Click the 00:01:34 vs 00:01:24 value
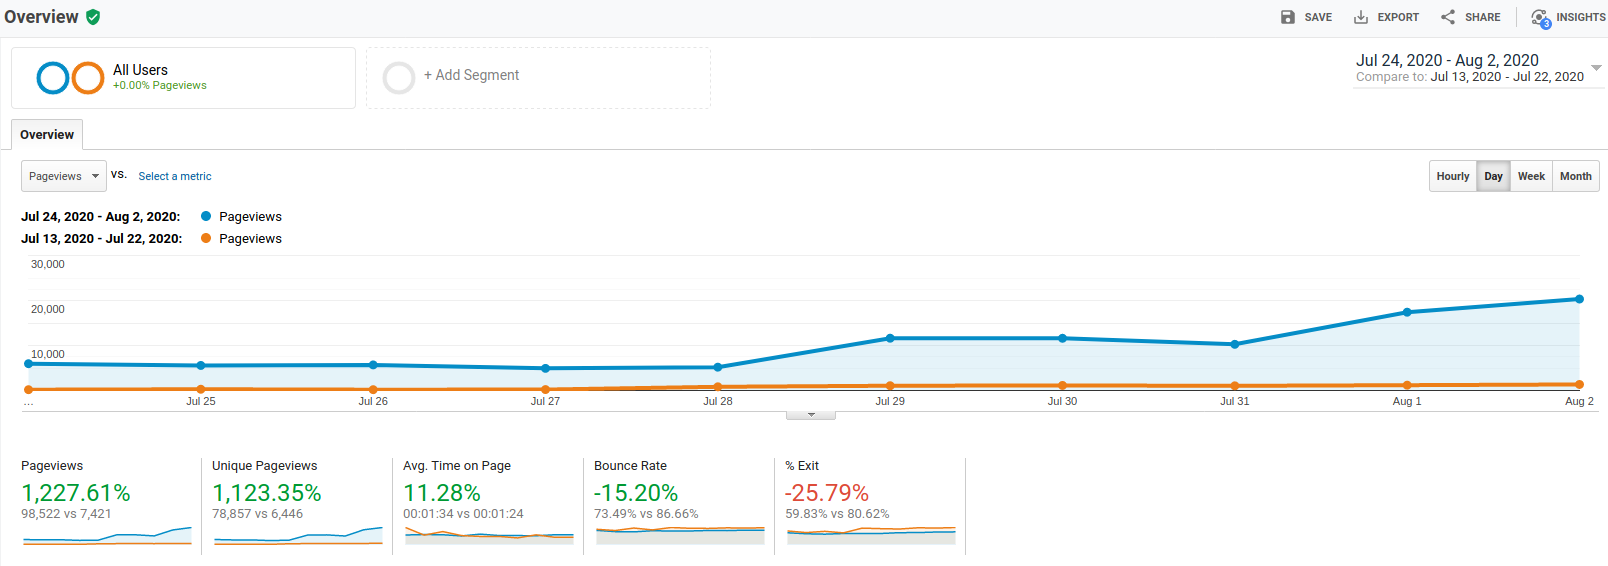The image size is (1608, 566). pyautogui.click(x=463, y=514)
